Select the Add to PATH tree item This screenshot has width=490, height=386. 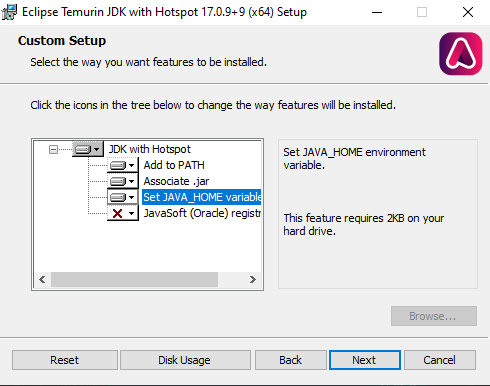coord(174,165)
